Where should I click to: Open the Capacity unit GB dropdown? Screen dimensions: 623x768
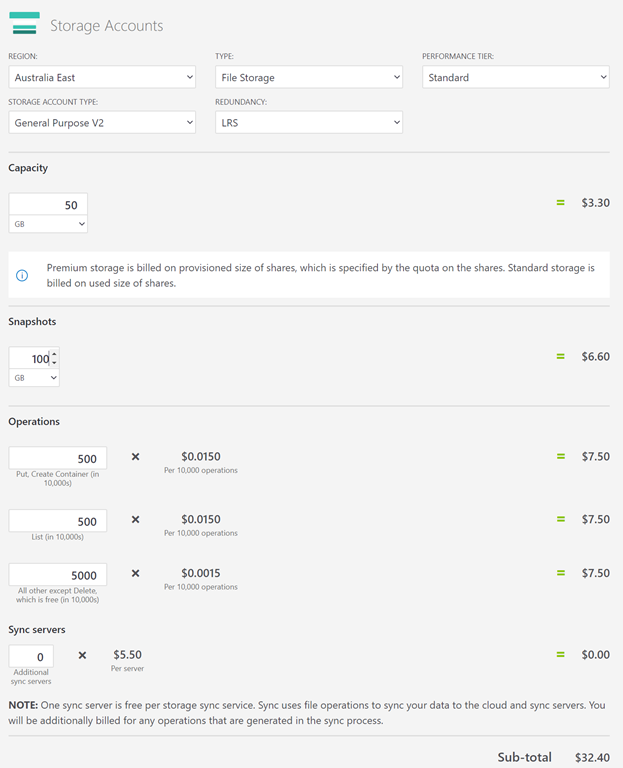(x=48, y=225)
